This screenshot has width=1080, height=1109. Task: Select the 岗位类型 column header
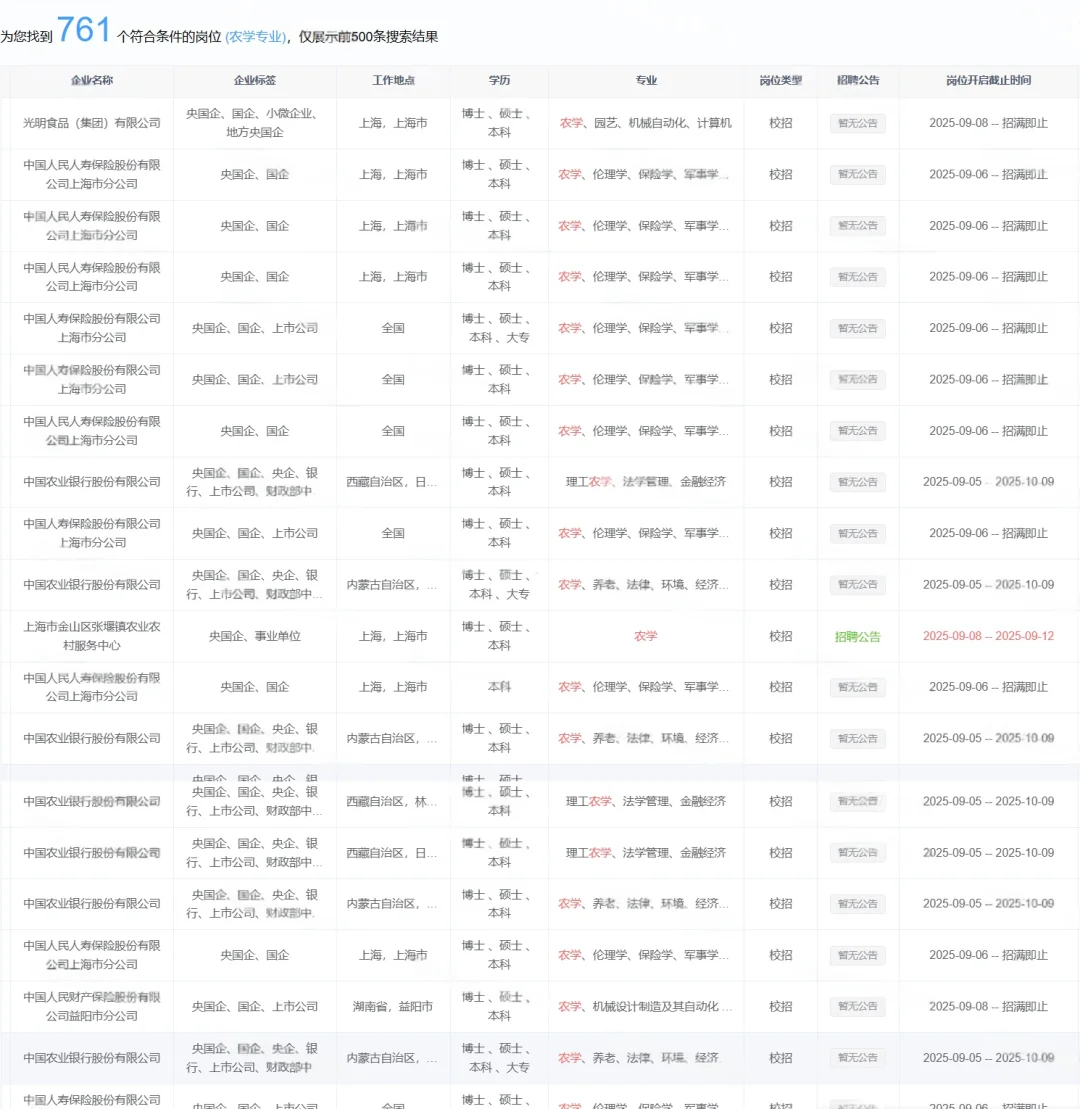[x=781, y=80]
